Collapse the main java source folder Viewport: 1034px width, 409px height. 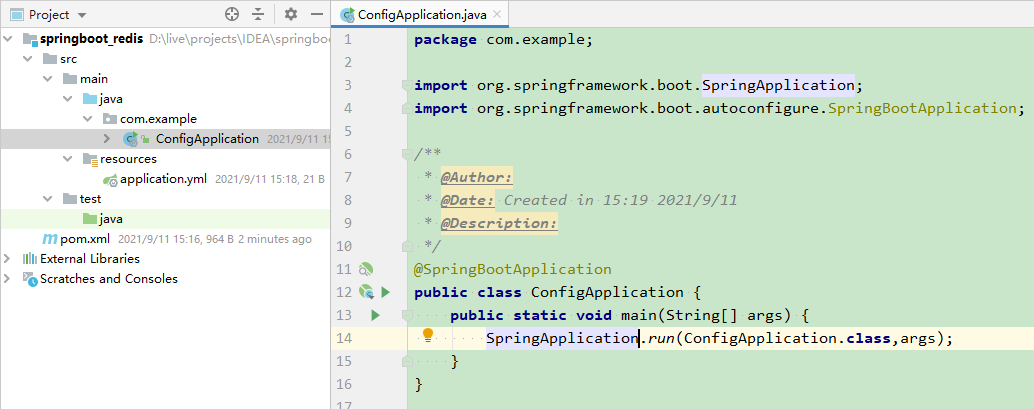[68, 99]
